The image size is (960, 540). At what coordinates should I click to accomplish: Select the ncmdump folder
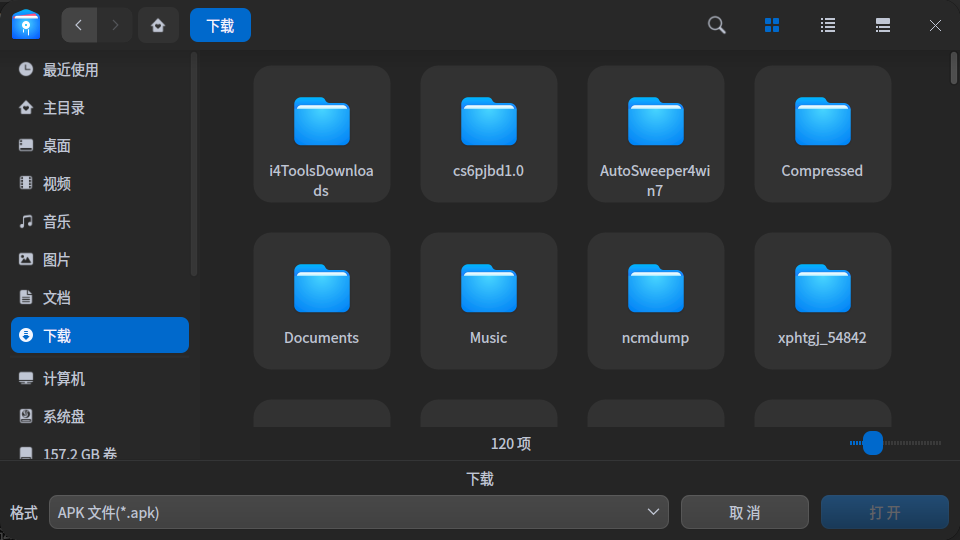click(x=655, y=301)
